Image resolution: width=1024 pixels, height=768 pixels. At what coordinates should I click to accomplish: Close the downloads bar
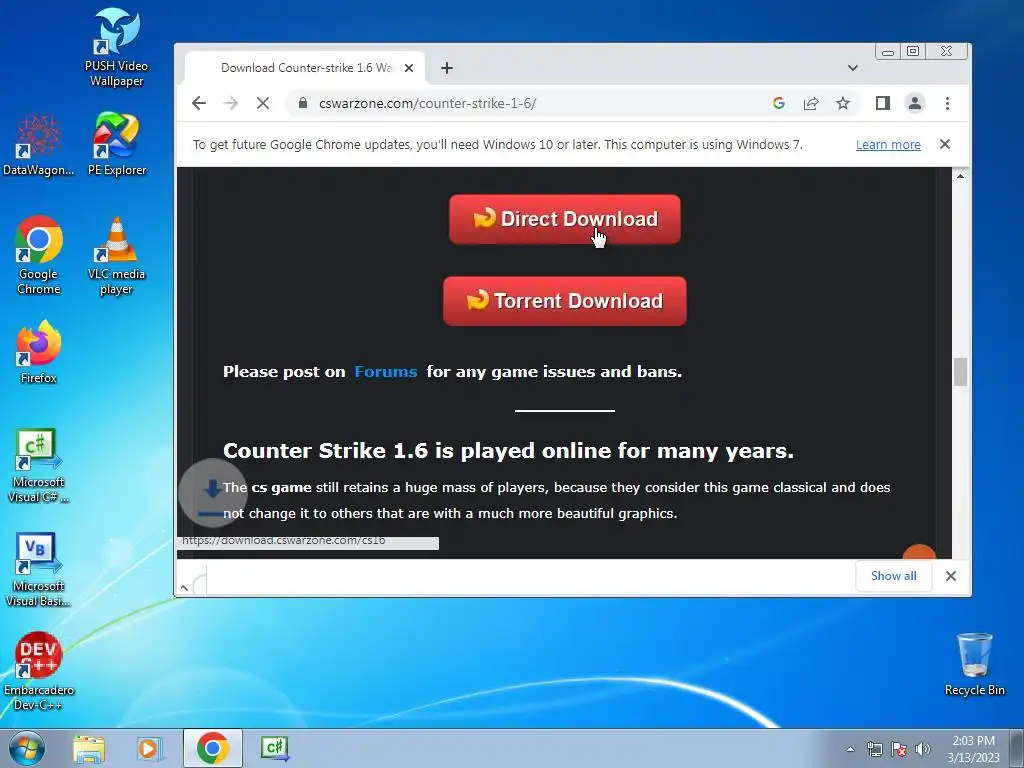tap(951, 575)
